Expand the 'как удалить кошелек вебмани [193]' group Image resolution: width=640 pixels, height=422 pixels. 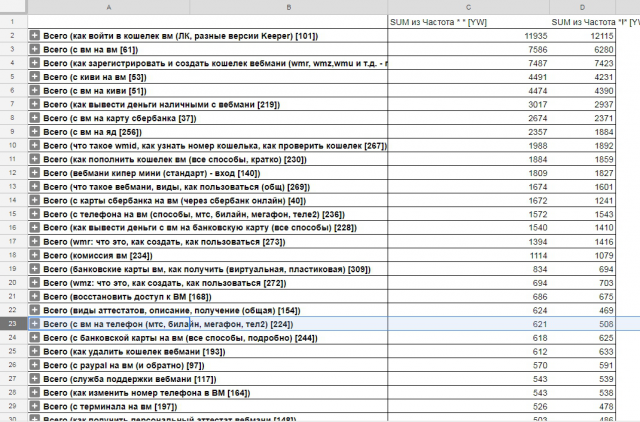(x=35, y=351)
